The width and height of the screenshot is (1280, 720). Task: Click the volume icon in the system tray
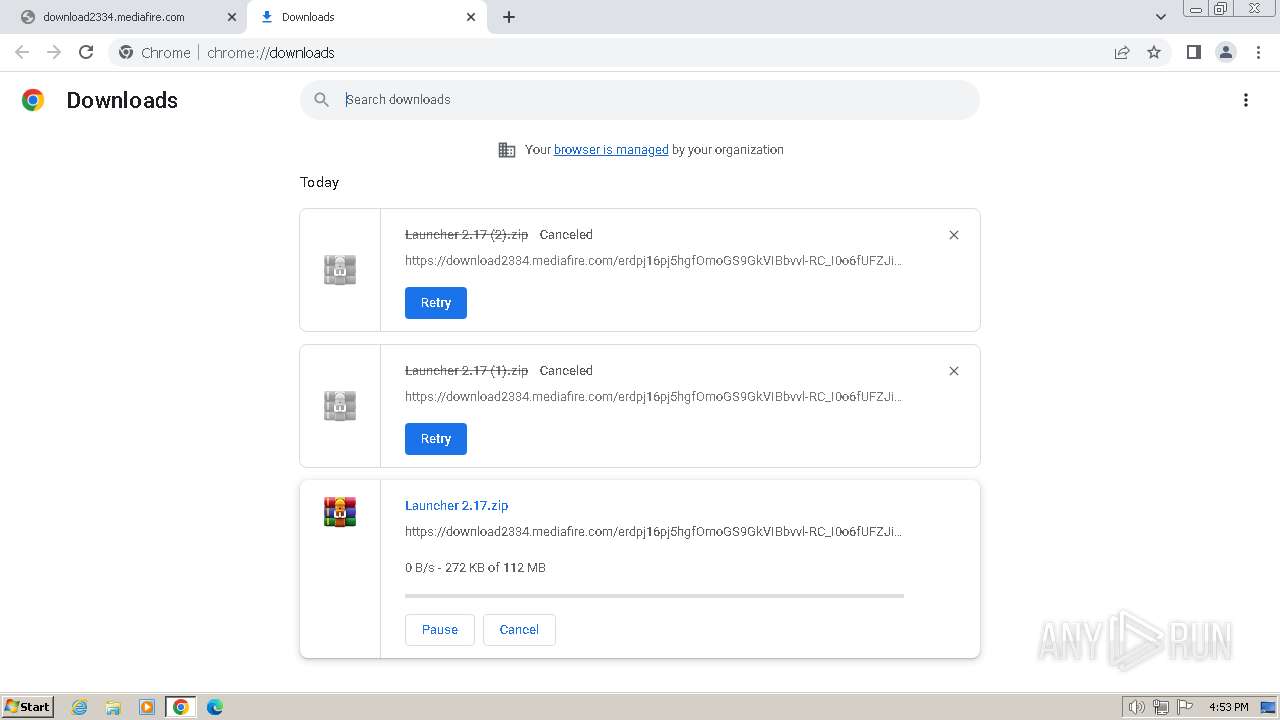tap(1136, 707)
